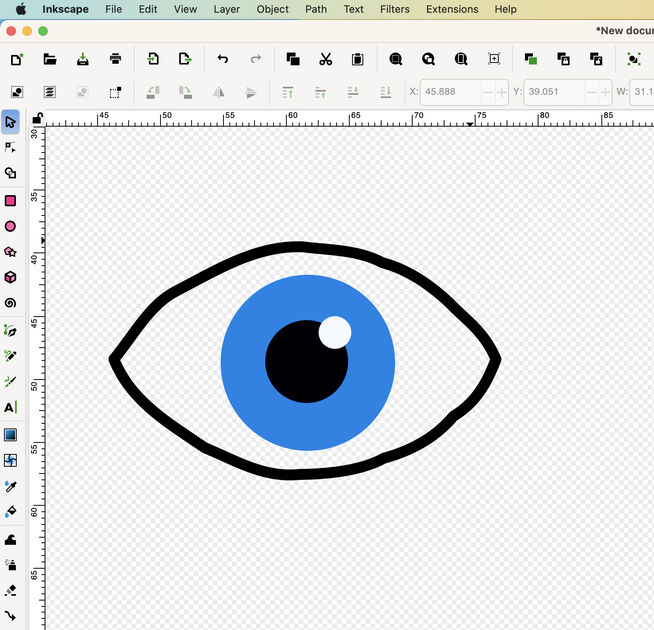The height and width of the screenshot is (630, 654).
Task: Rotate selection 90 degrees clockwise
Action: [x=185, y=92]
